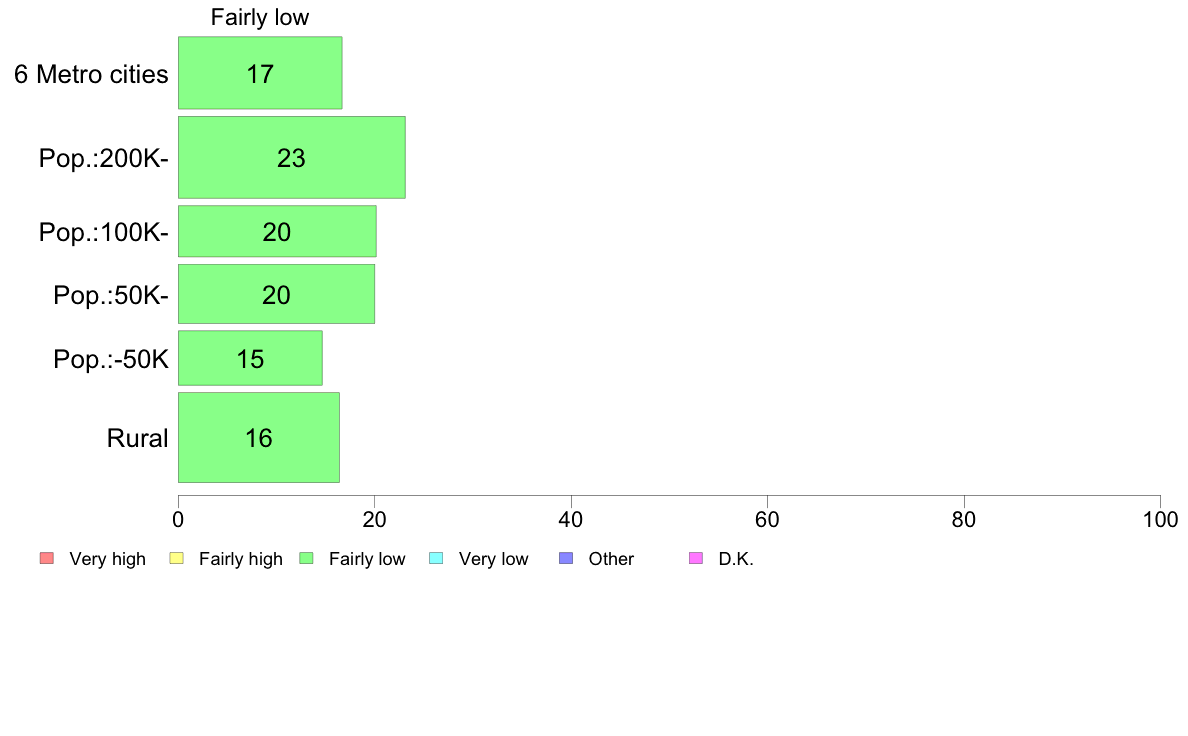1188x736 pixels.
Task: Click the 6 Metro cities axis label
Action: click(91, 74)
